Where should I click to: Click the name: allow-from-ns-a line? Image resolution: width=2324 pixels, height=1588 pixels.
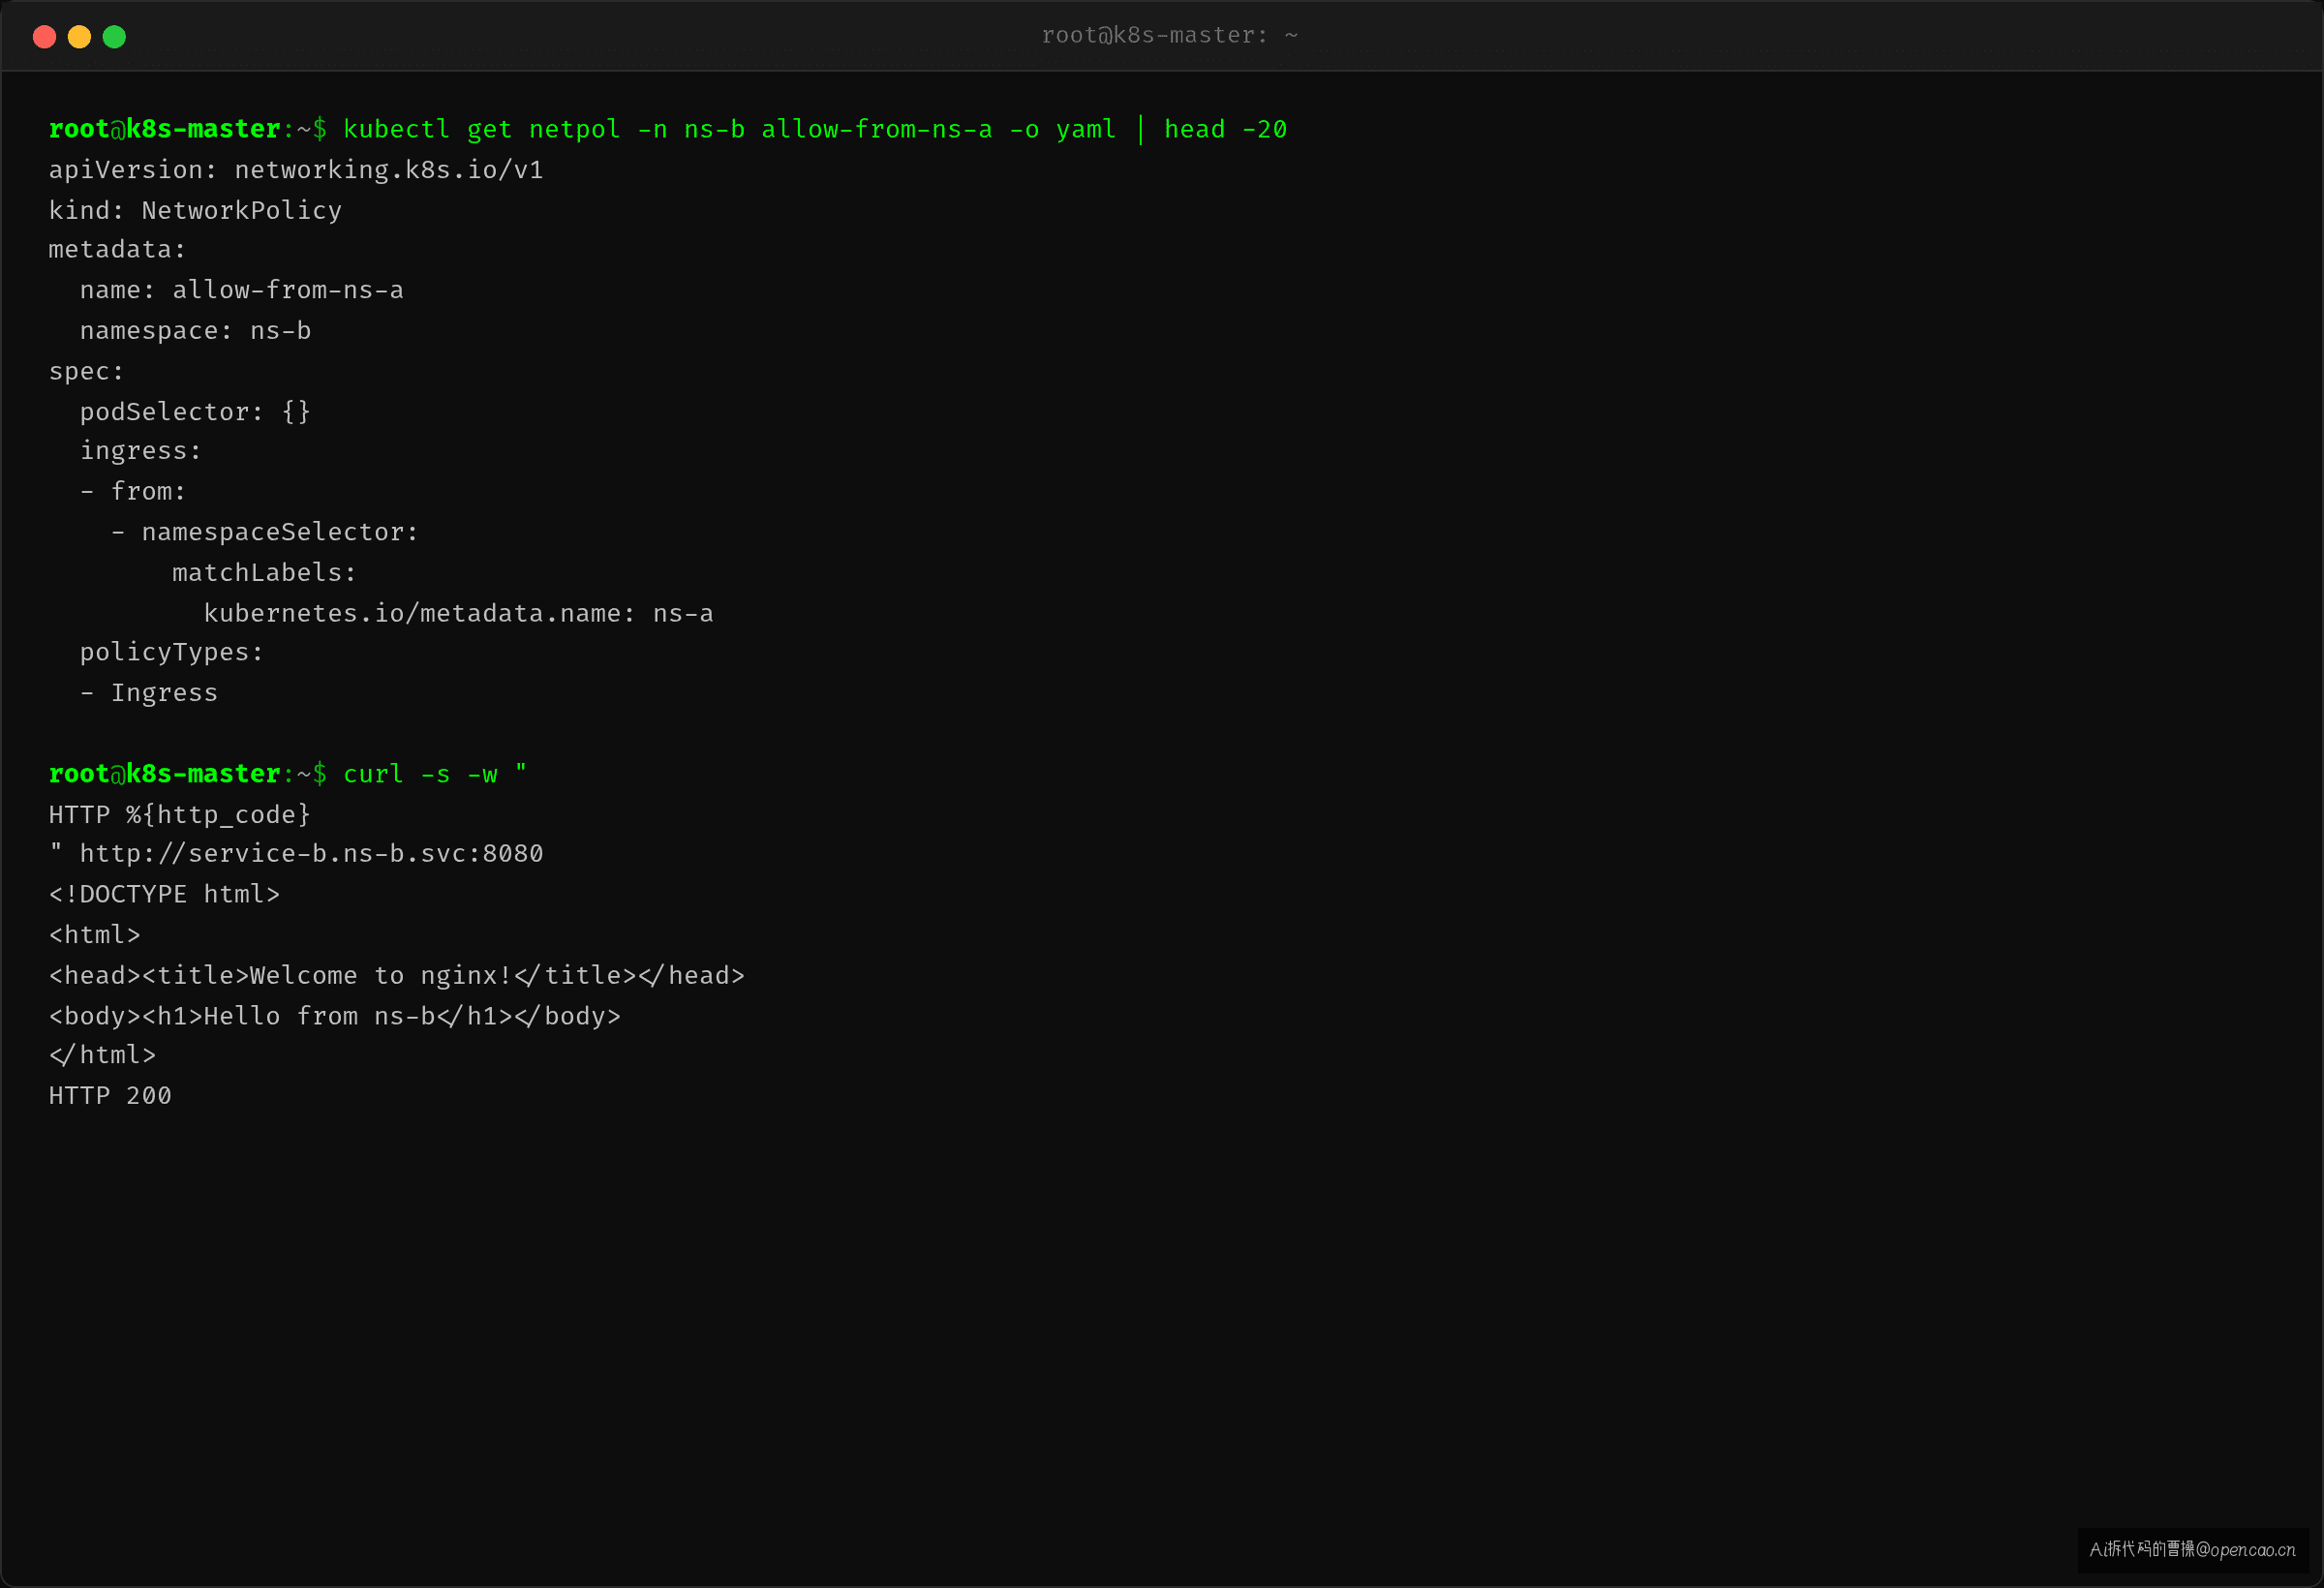pos(242,290)
